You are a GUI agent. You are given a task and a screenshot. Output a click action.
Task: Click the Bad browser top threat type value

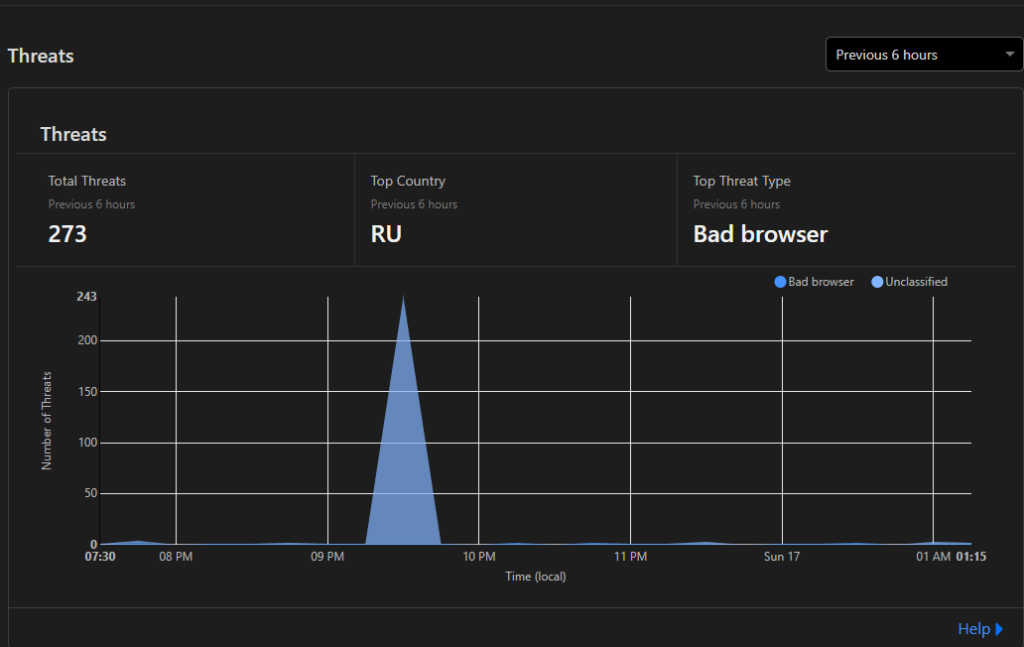pos(760,235)
